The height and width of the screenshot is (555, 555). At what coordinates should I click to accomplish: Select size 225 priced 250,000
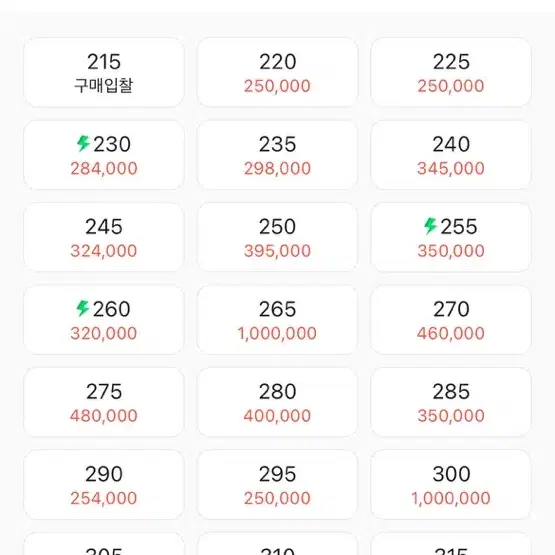coord(451,73)
